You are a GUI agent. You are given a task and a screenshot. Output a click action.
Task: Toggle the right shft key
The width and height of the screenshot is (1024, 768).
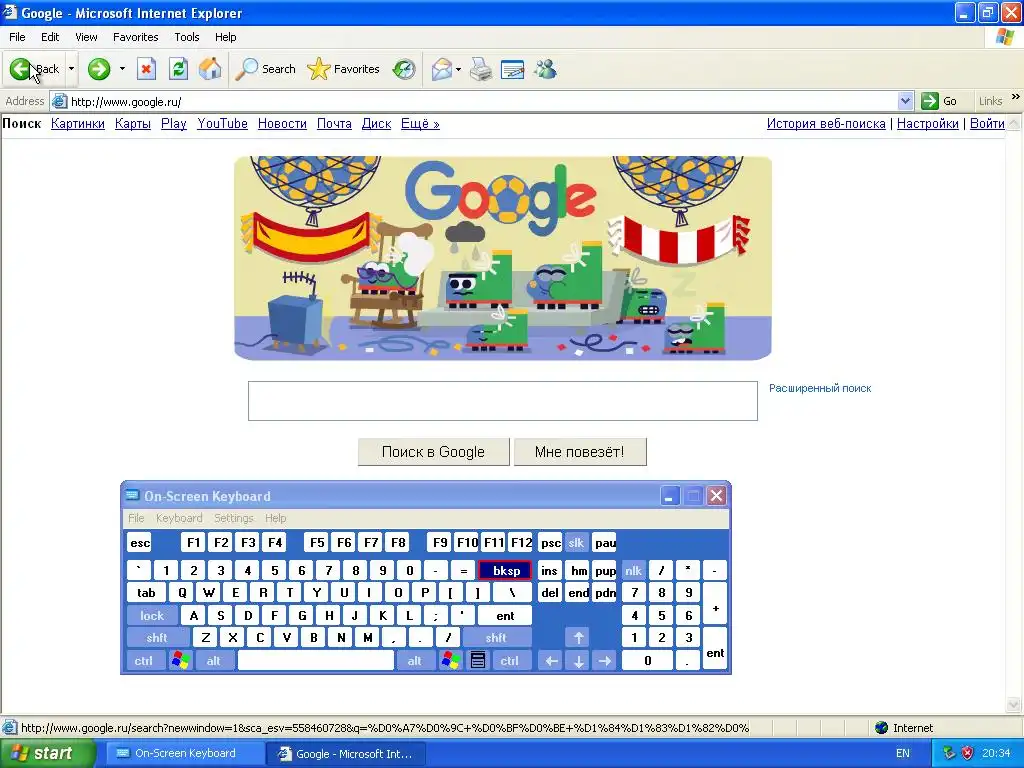(x=496, y=637)
